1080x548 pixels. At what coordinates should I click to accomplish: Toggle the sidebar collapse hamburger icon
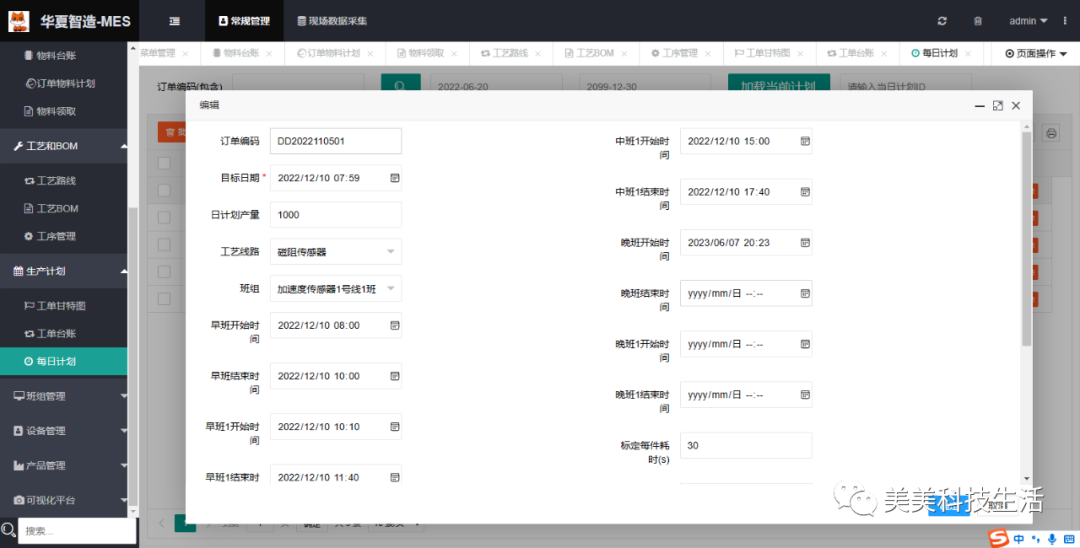[174, 21]
